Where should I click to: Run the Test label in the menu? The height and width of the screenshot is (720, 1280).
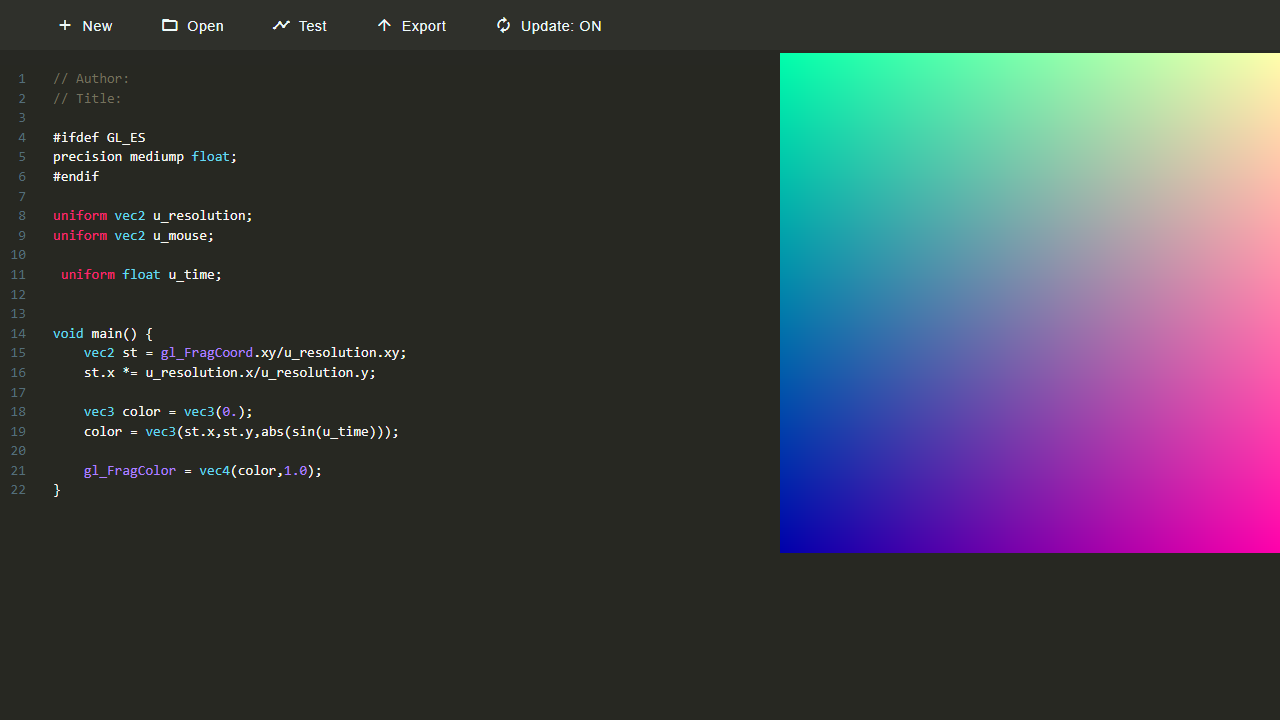coord(313,26)
